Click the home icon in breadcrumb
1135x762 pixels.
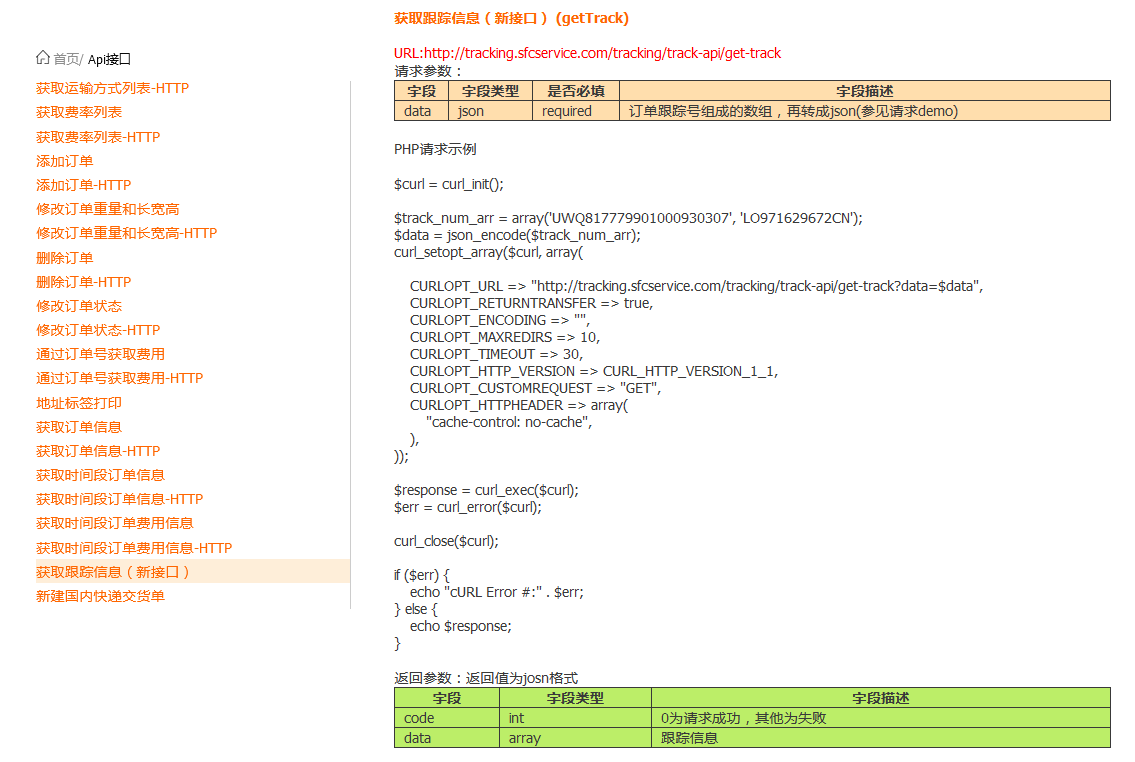click(43, 58)
